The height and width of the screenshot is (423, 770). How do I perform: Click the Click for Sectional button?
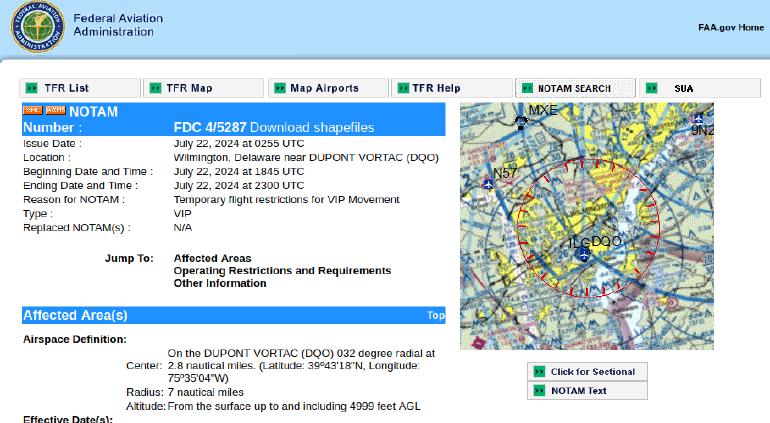[587, 371]
